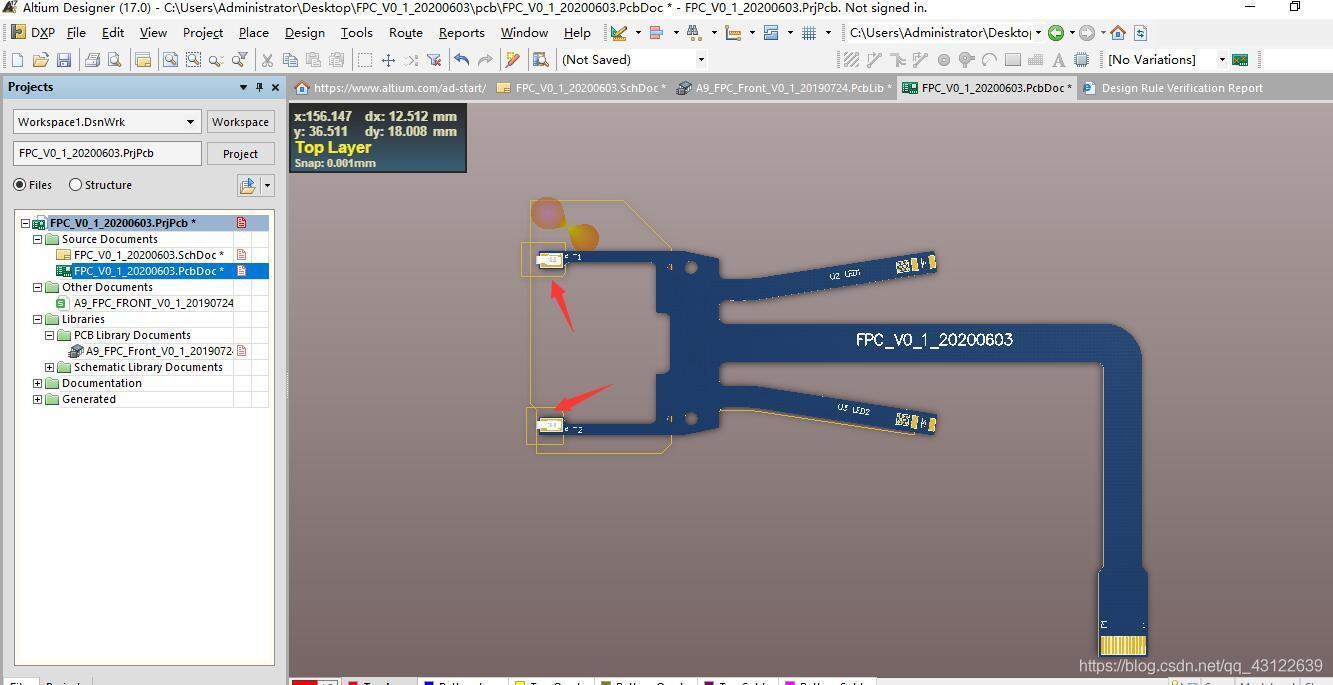The width and height of the screenshot is (1333, 685).
Task: Click the Project button
Action: (x=240, y=154)
